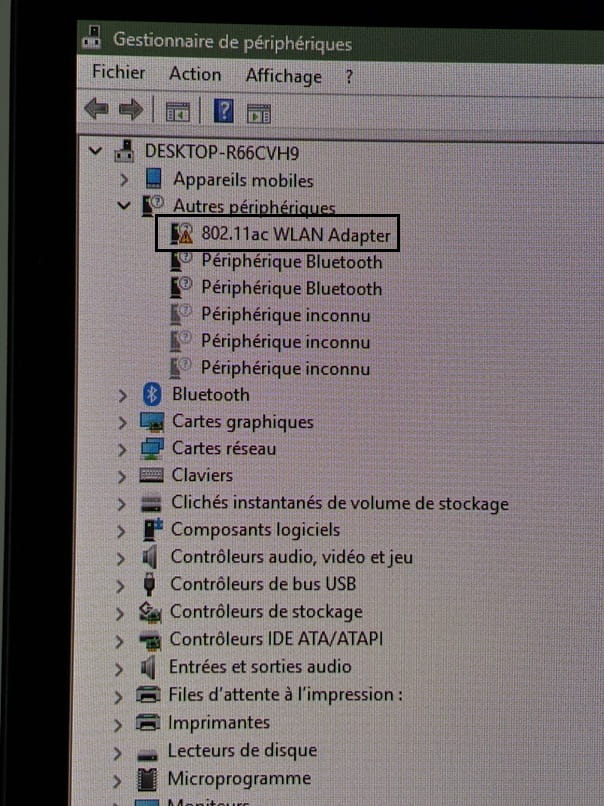Expand Clichés instantanés de volume de stockage

121,504
